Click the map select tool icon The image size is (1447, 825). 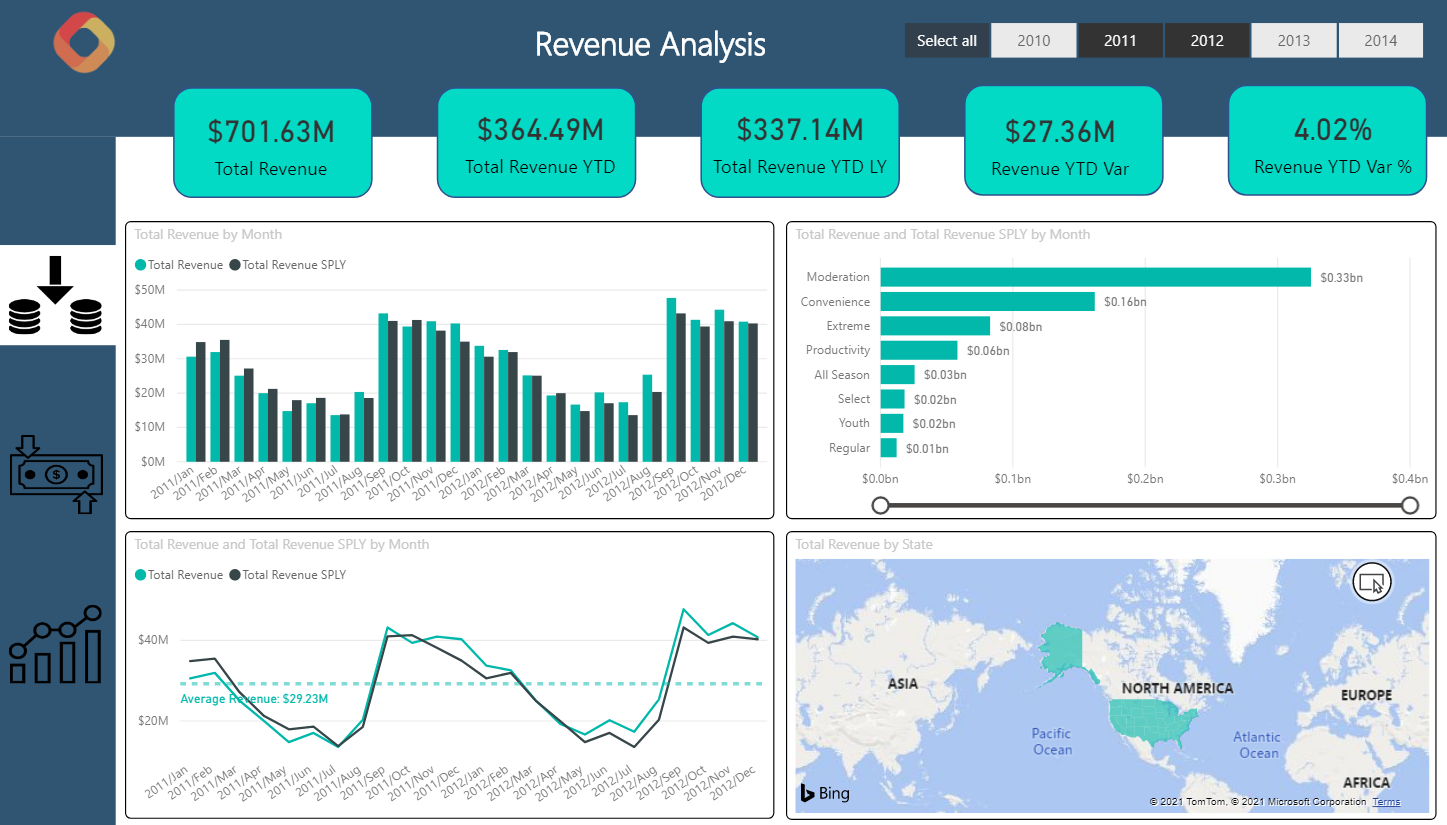point(1371,582)
